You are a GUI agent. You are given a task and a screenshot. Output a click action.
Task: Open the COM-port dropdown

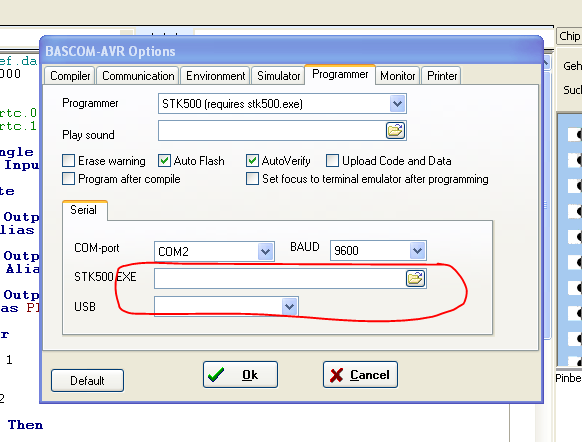point(265,251)
